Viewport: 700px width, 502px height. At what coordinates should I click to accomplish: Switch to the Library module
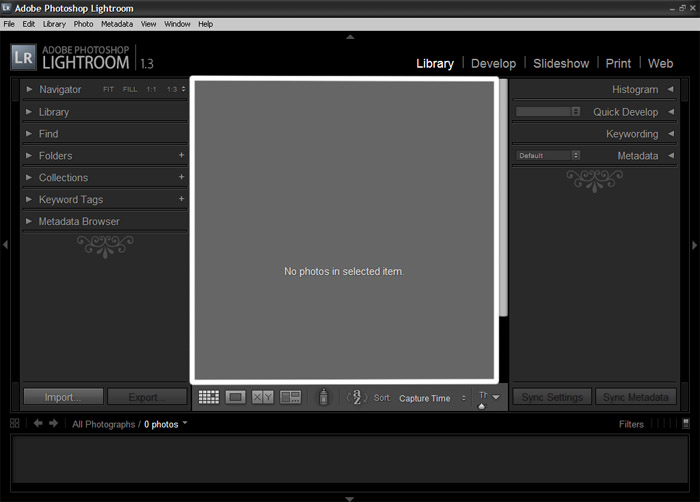(x=435, y=63)
